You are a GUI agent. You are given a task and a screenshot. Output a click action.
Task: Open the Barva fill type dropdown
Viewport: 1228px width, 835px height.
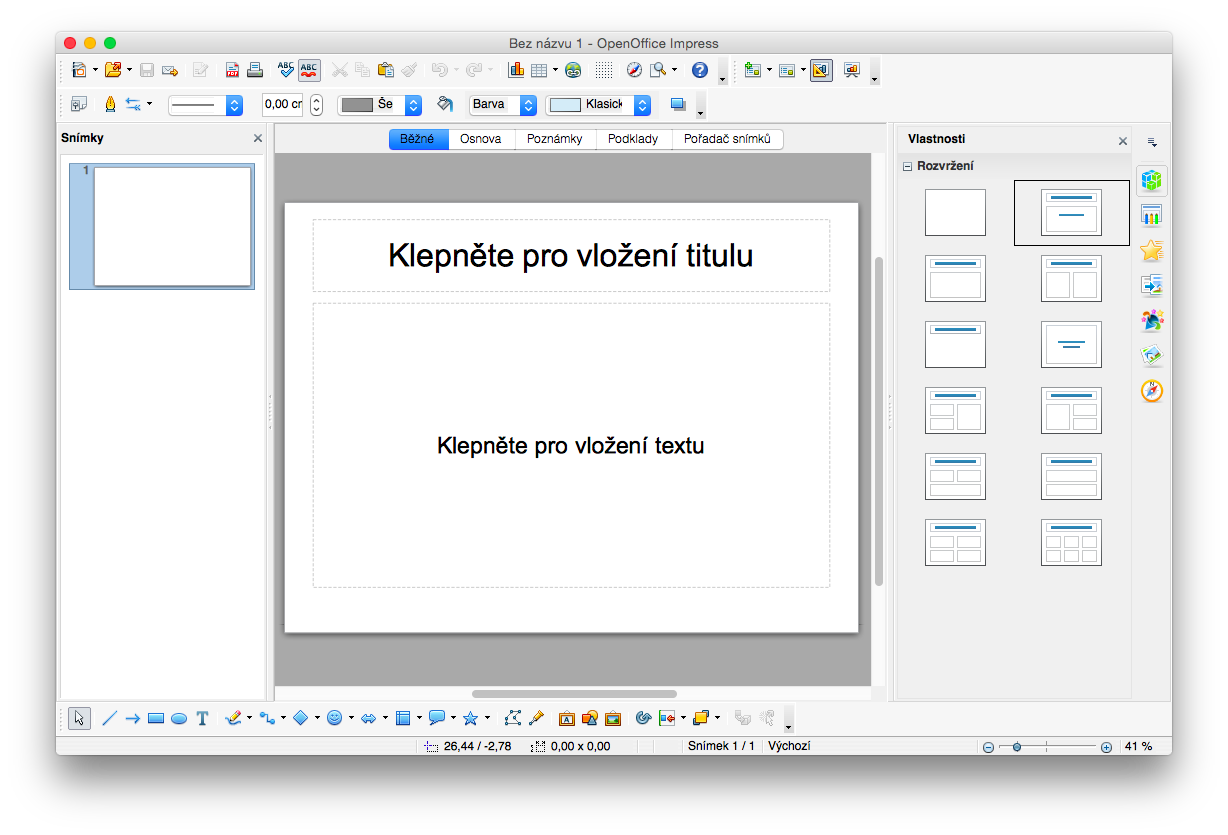[x=528, y=104]
